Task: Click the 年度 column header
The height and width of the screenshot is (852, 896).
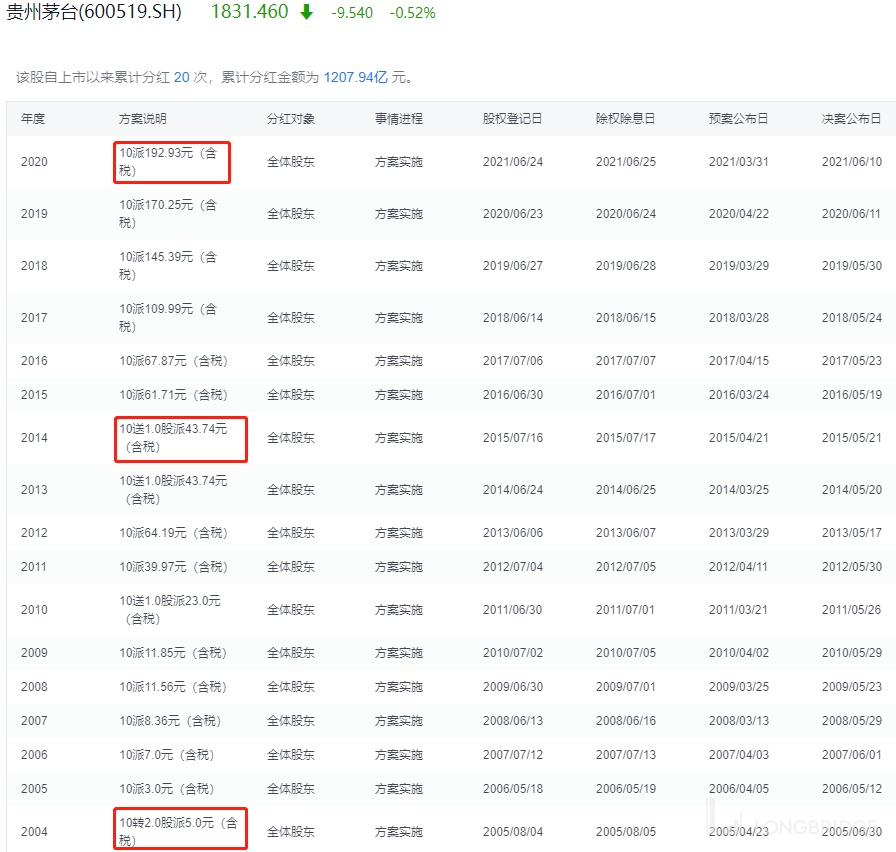Action: pyautogui.click(x=33, y=119)
